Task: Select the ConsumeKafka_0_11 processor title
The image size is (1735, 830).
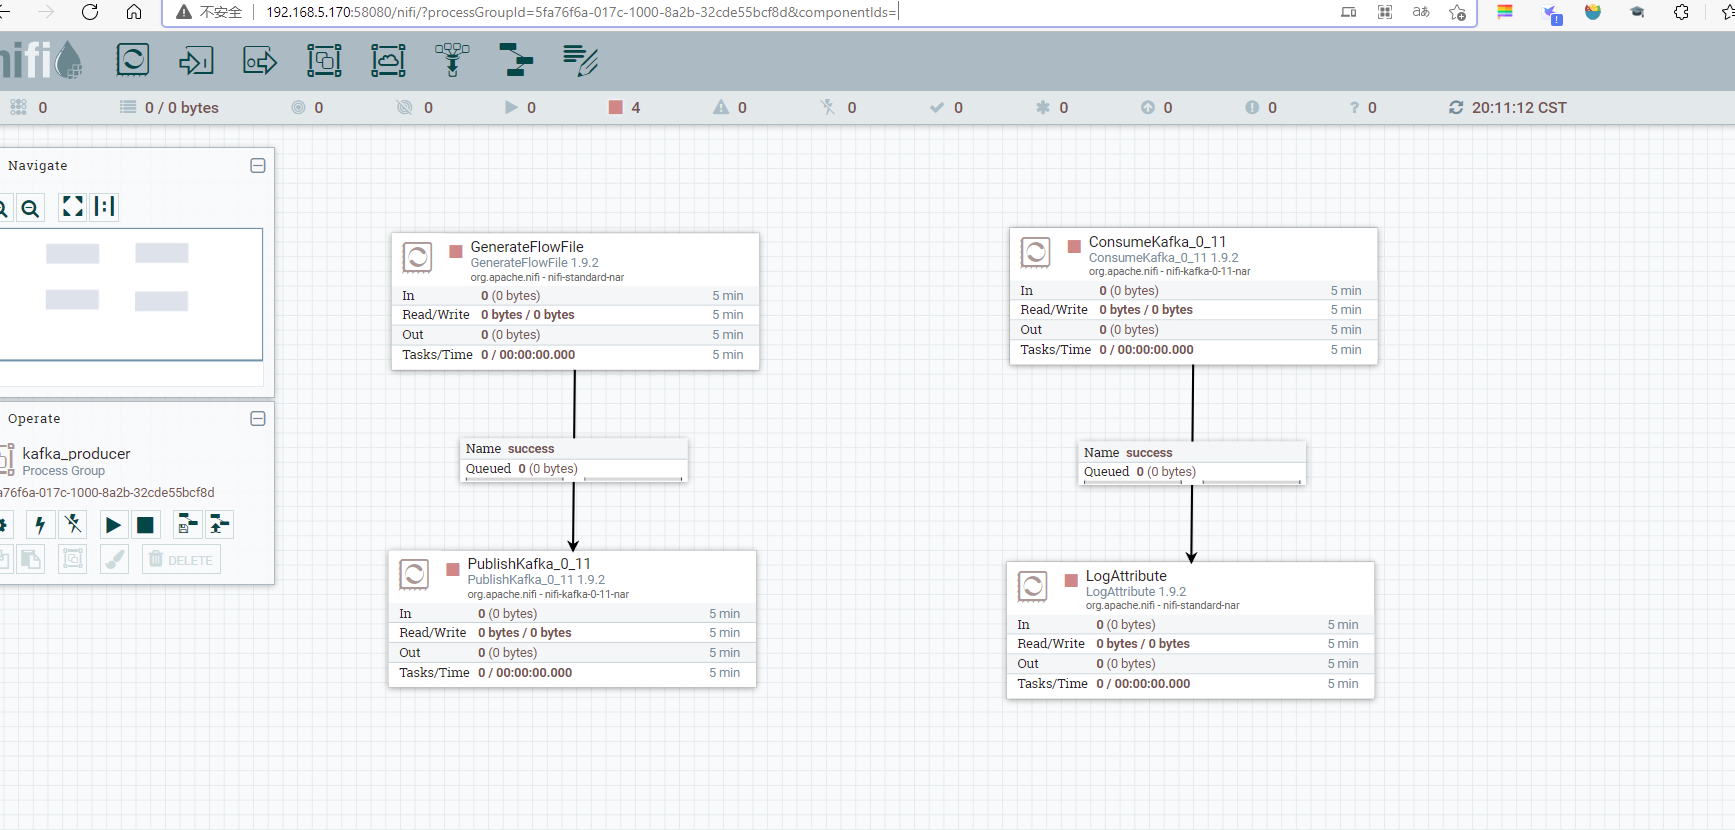Action: [x=1157, y=242]
